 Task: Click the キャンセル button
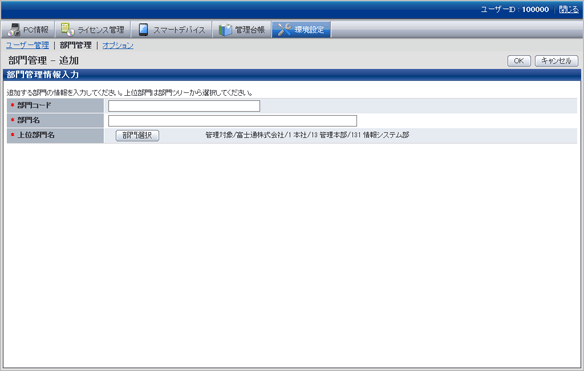coord(556,61)
